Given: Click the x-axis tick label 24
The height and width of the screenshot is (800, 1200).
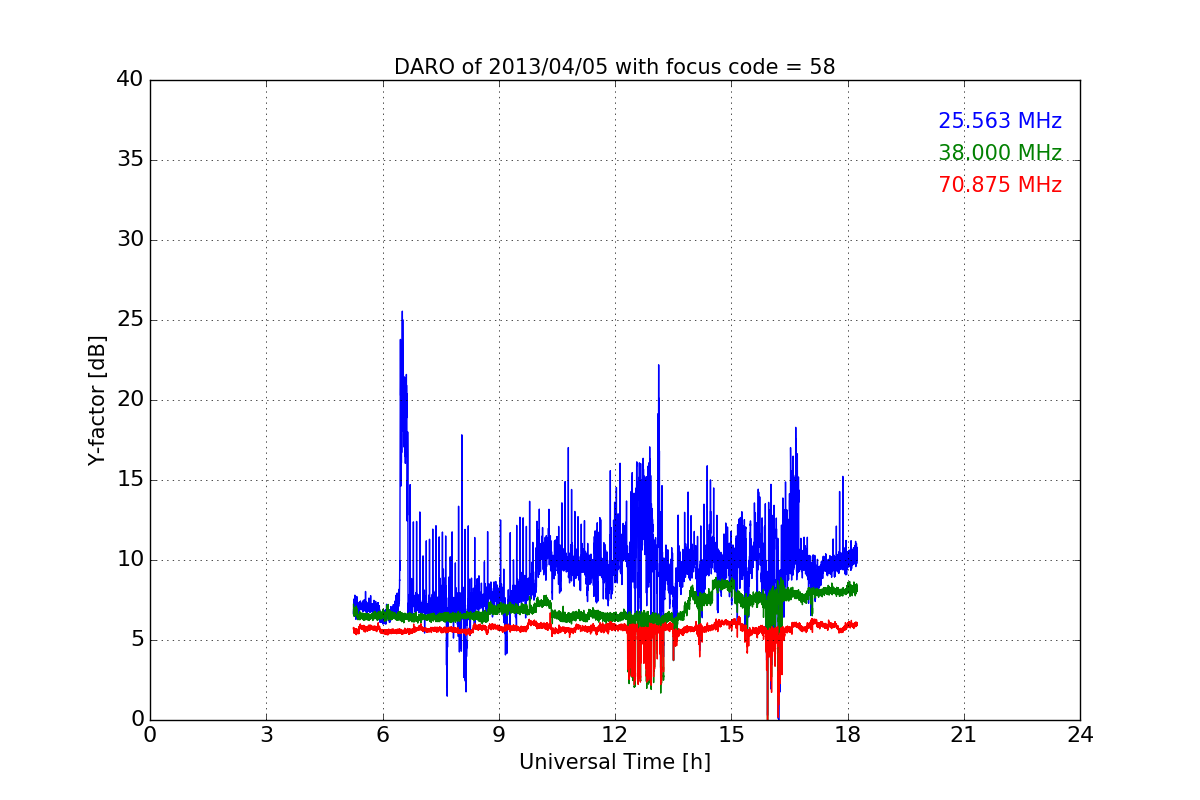Looking at the screenshot, I should (x=1080, y=735).
